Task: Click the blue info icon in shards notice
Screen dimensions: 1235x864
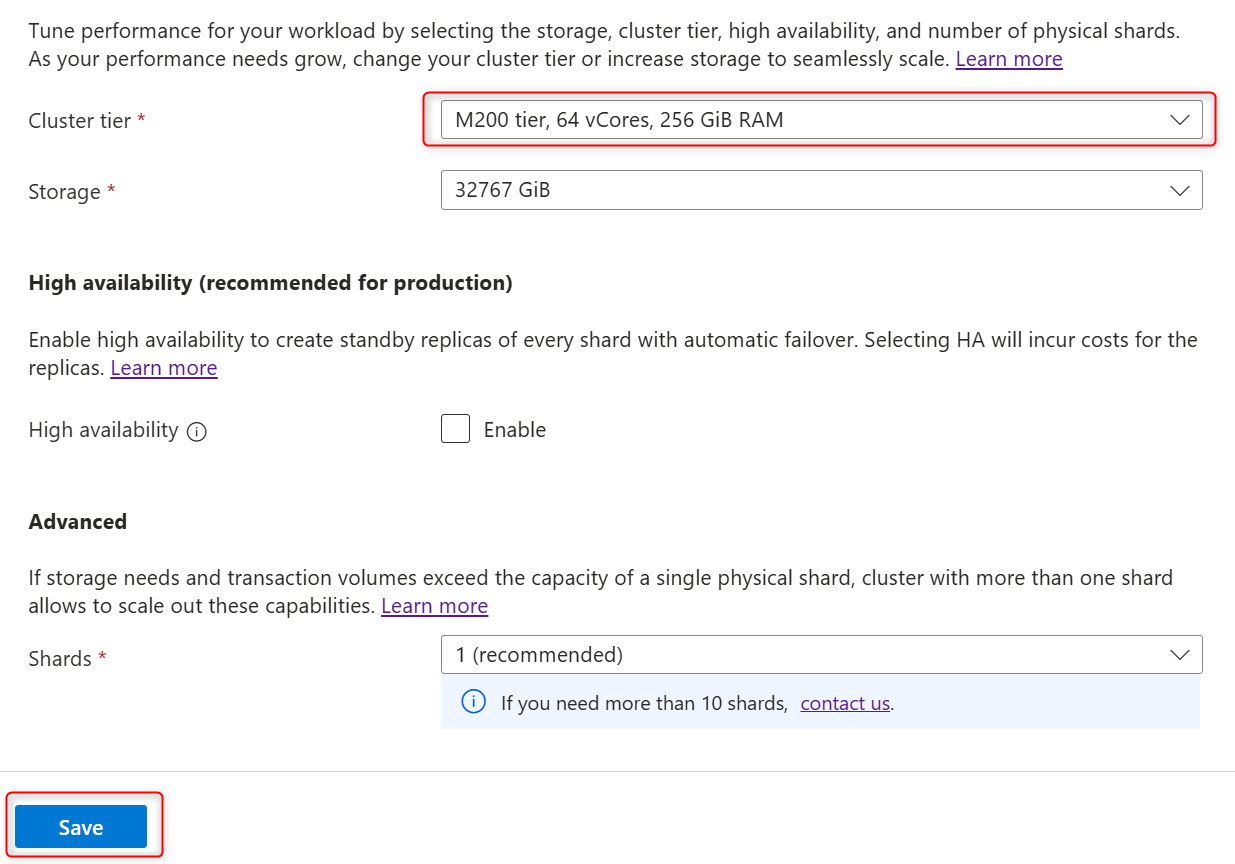Action: (473, 702)
